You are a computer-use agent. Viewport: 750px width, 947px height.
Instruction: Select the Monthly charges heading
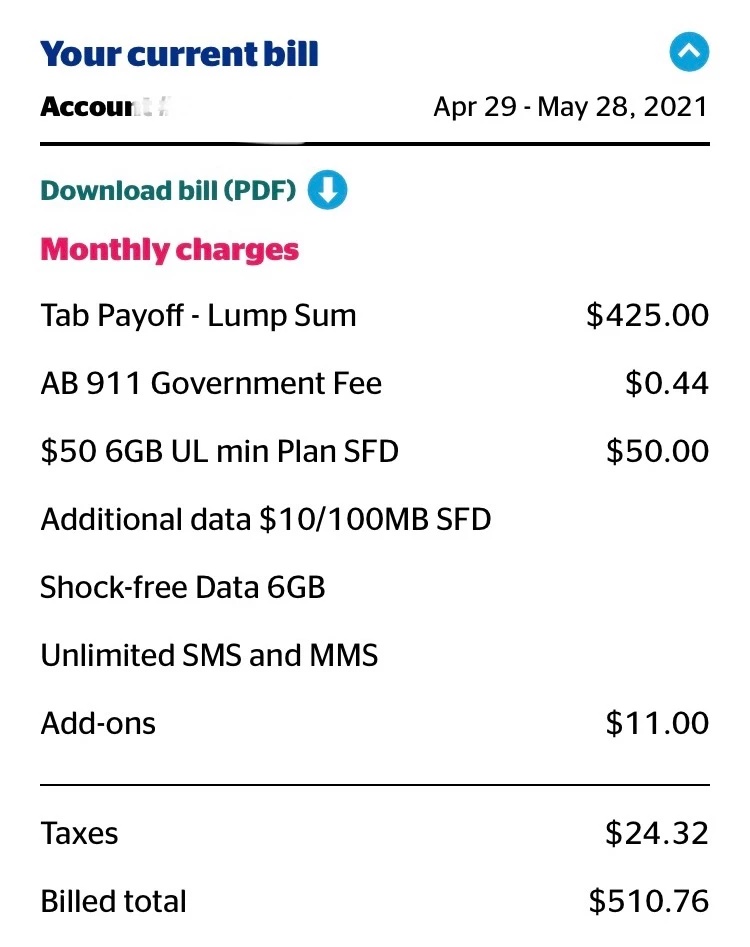tap(170, 250)
